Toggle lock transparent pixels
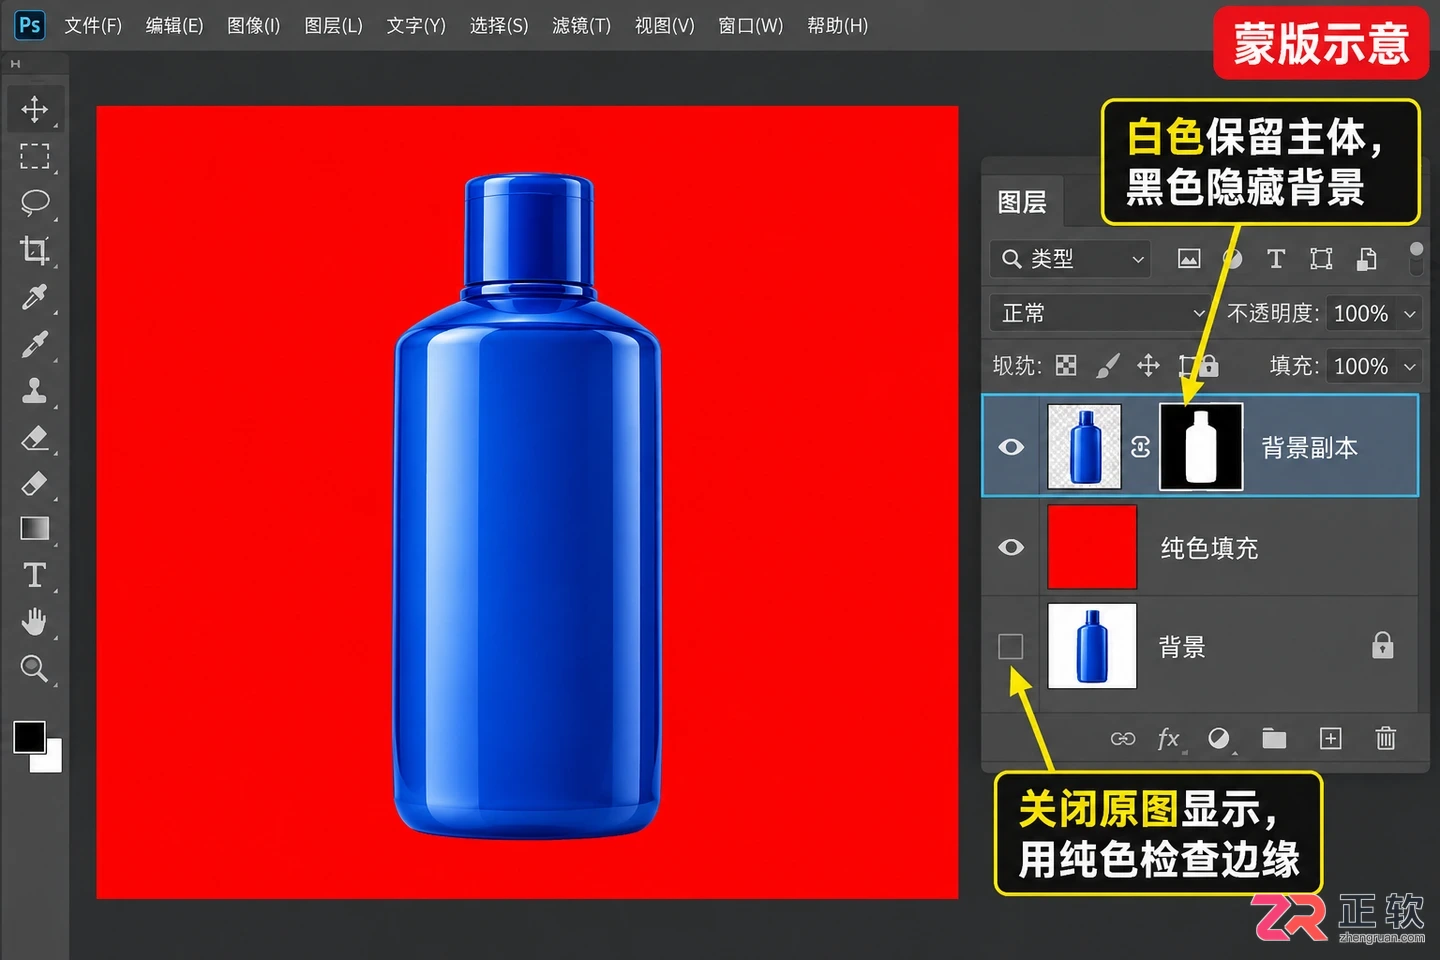The image size is (1440, 960). 1067,366
